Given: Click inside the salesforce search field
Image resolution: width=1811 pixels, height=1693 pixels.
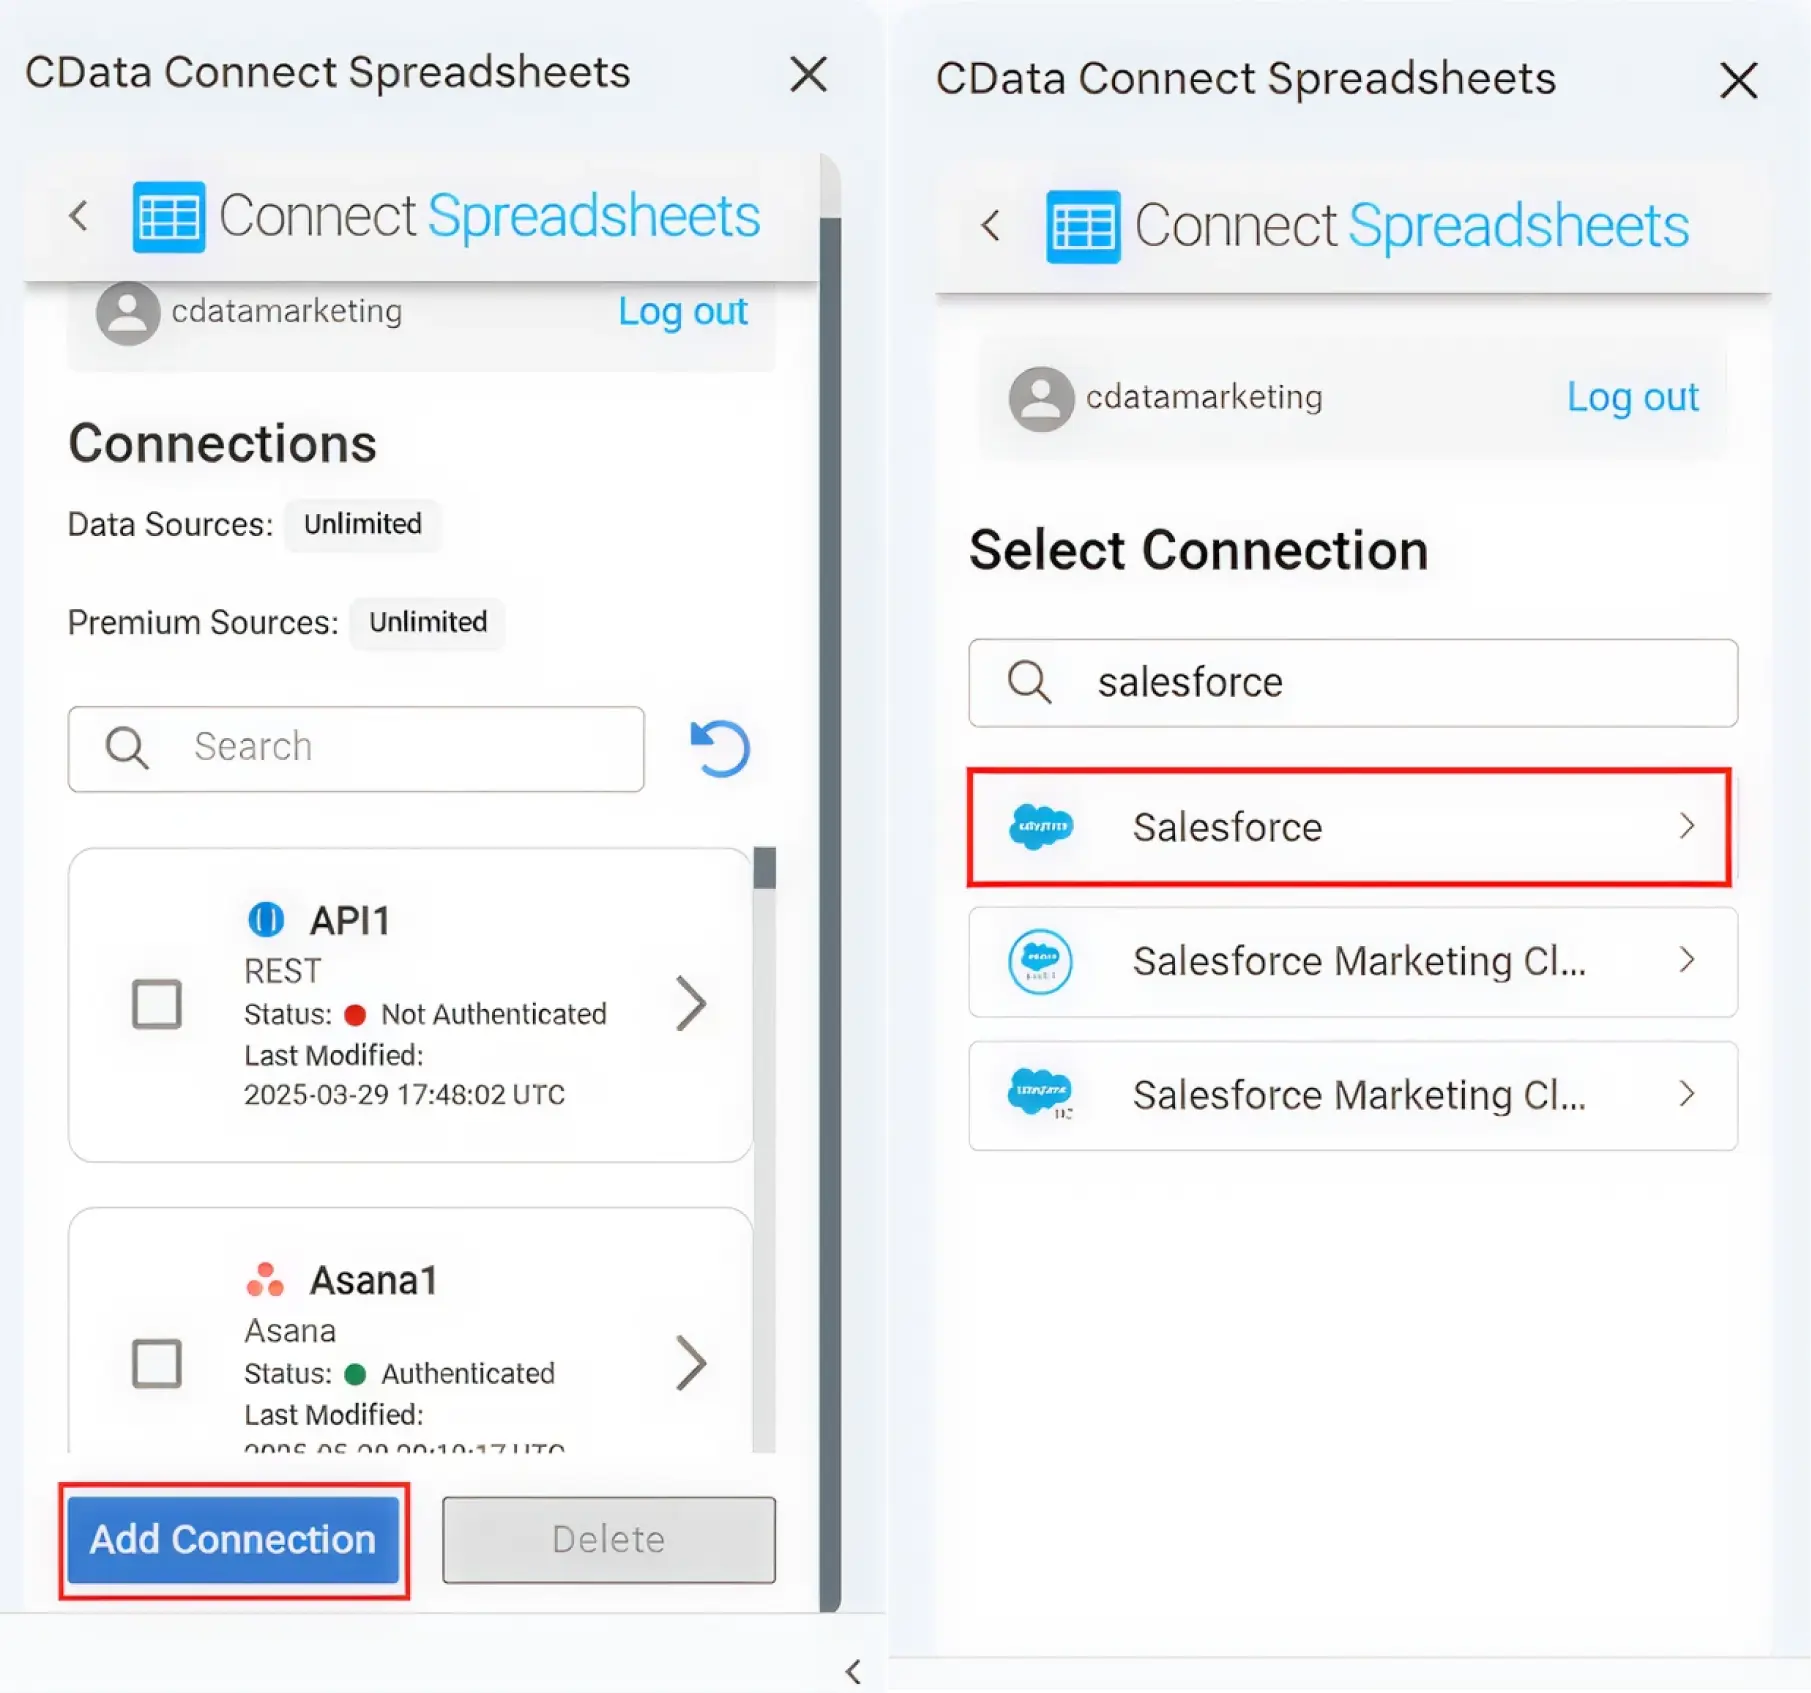Looking at the screenshot, I should (x=1300, y=683).
